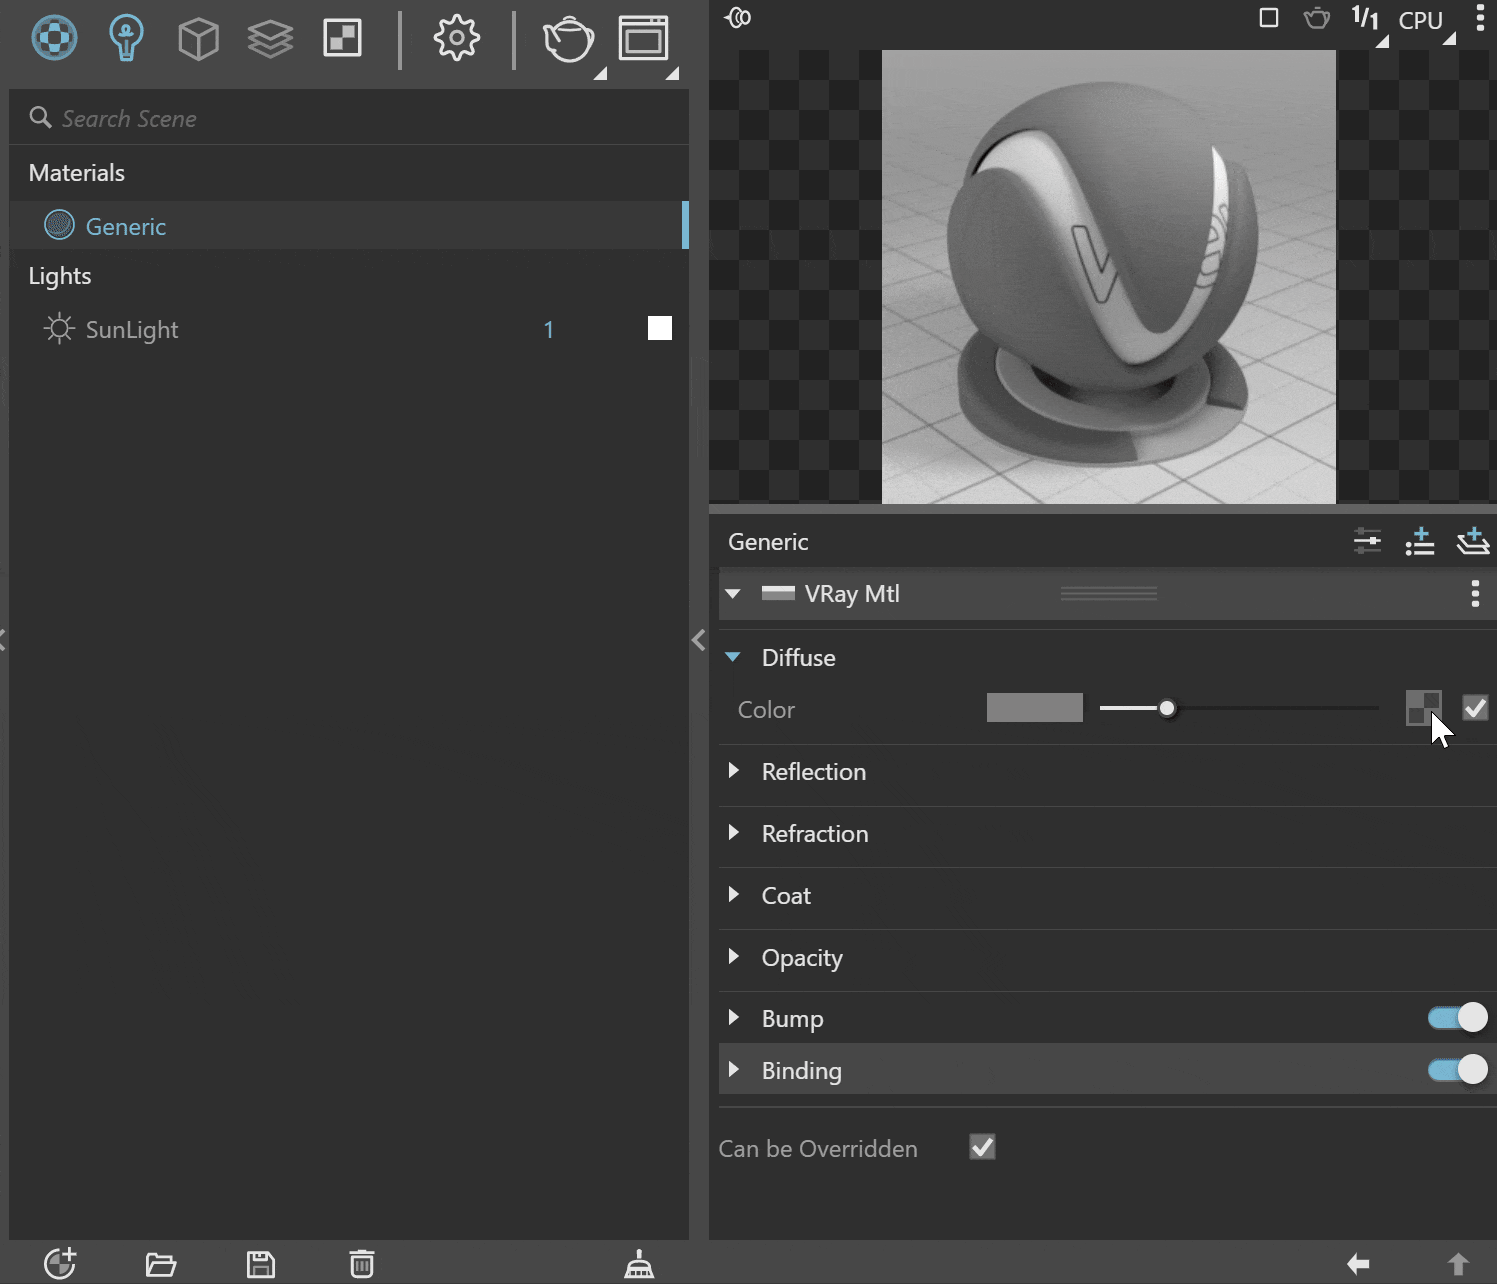Toggle the Can be Overridden checkbox
The height and width of the screenshot is (1284, 1497).
coord(983,1147)
